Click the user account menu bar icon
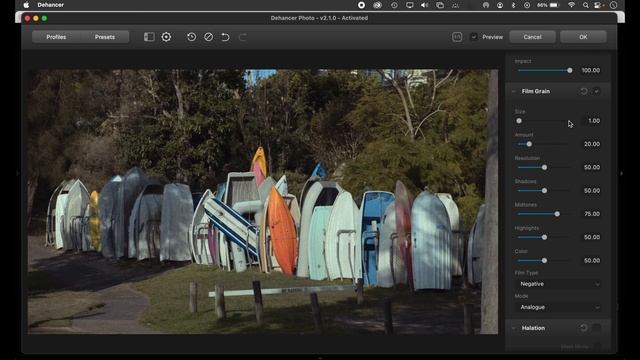Image resolution: width=640 pixels, height=360 pixels. click(x=500, y=5)
